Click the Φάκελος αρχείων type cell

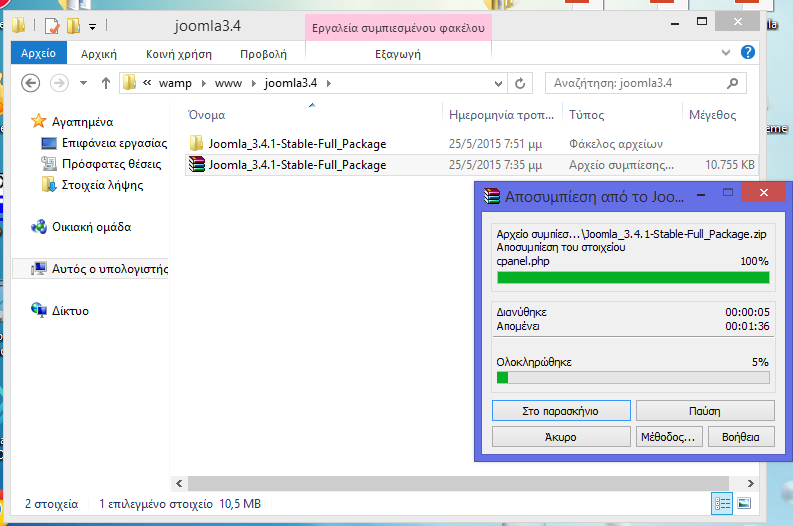click(615, 144)
